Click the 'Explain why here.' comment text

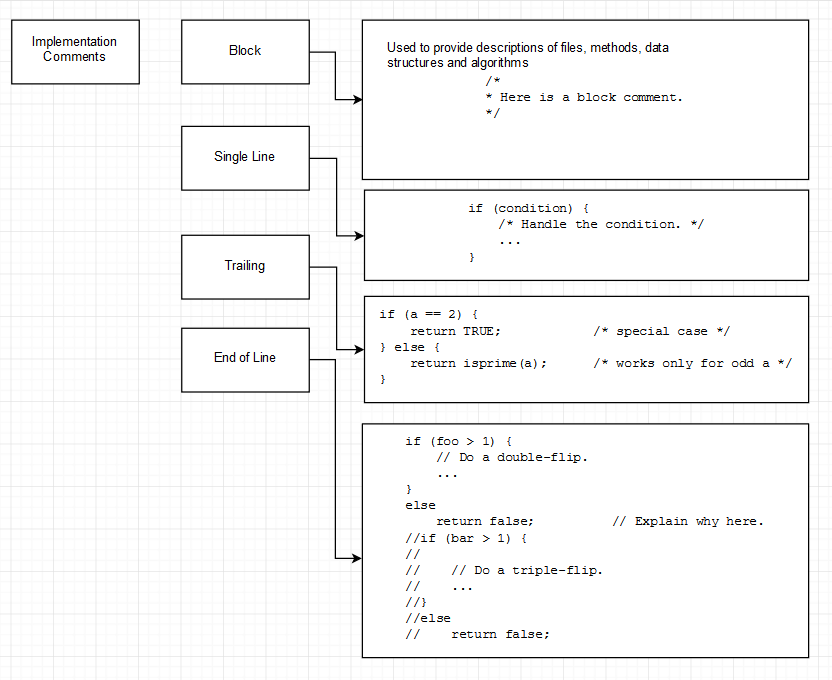tap(688, 521)
